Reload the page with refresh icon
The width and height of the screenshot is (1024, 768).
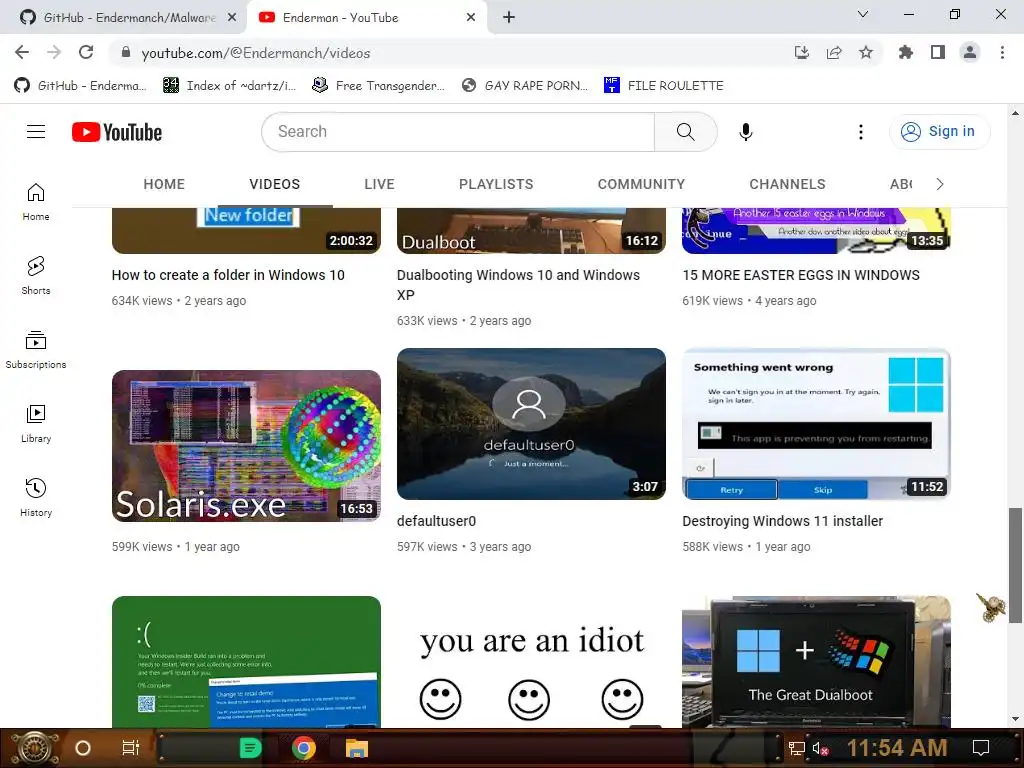pos(86,52)
